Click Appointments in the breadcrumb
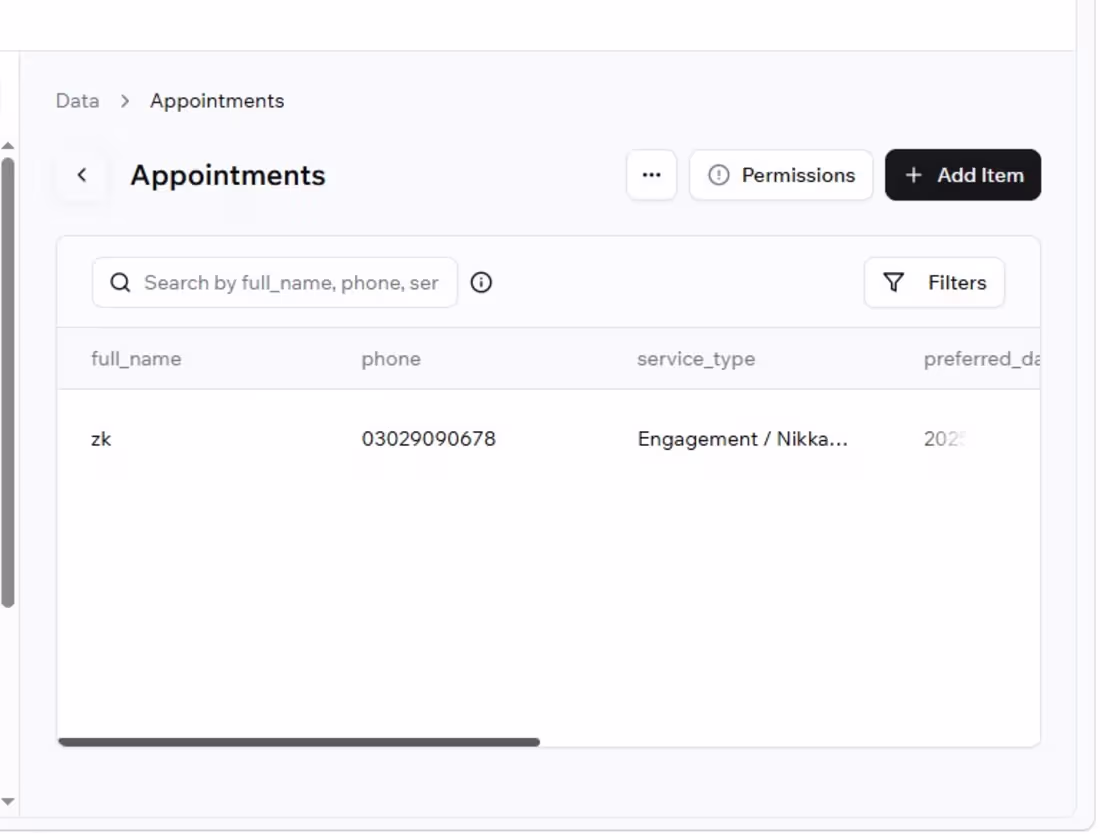 click(x=217, y=101)
